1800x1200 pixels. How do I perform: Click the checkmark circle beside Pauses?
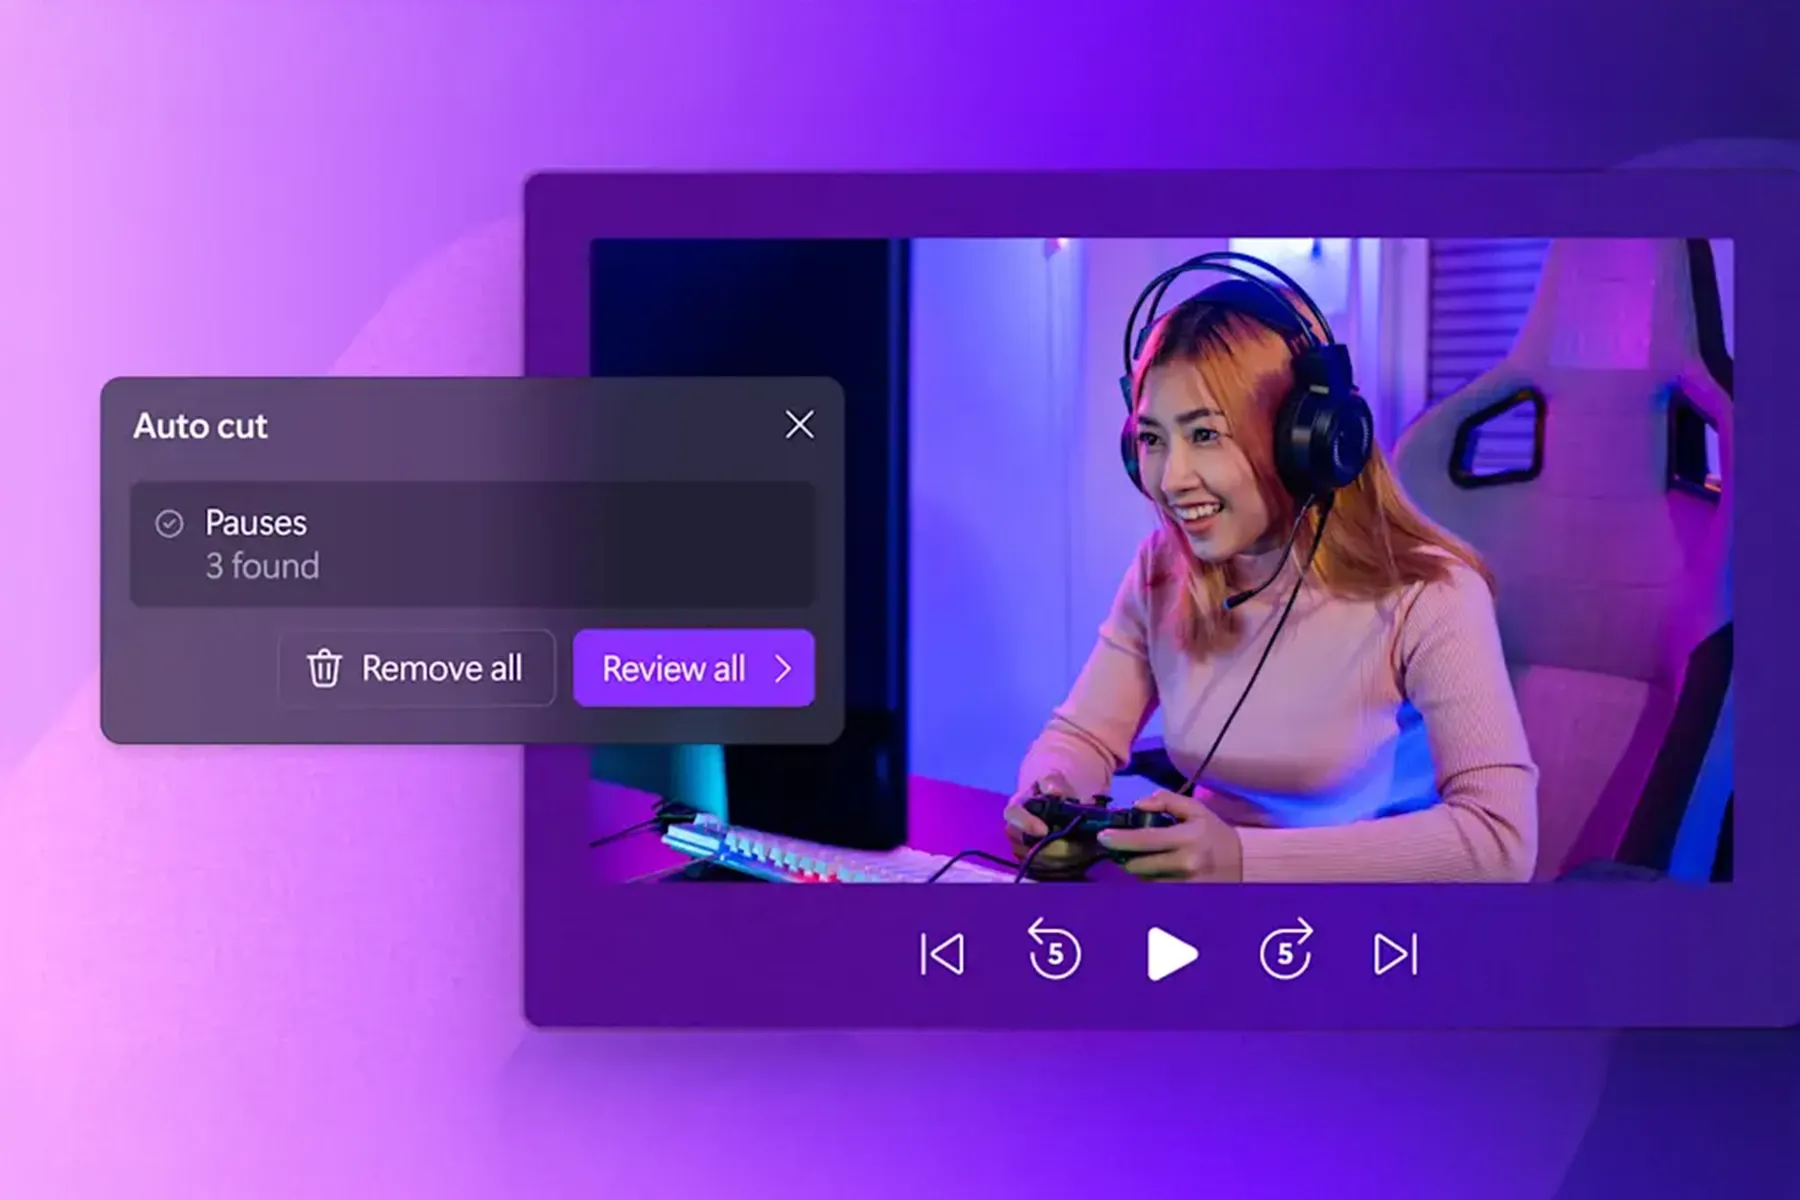[x=170, y=523]
